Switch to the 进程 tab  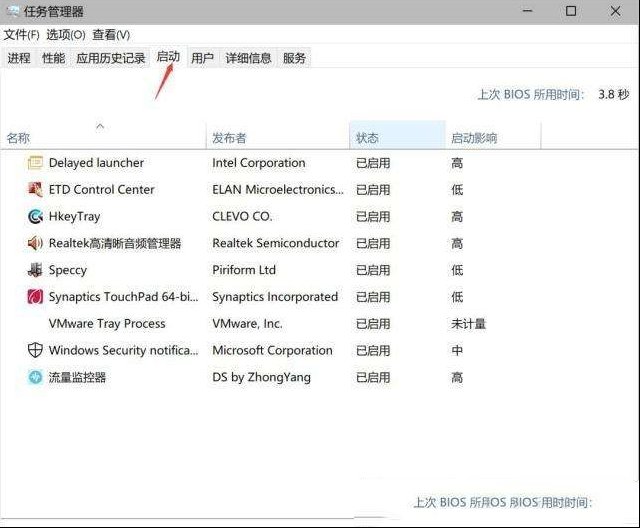click(19, 58)
